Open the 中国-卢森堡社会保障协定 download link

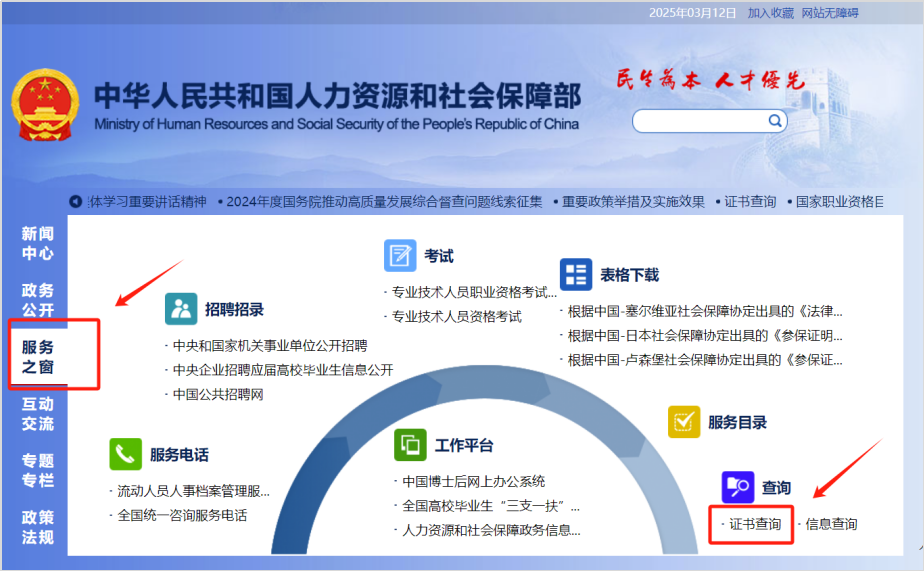[705, 359]
